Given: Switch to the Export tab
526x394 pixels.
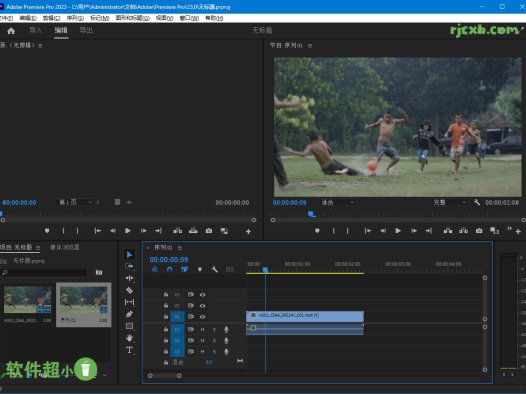Looking at the screenshot, I should tap(86, 31).
